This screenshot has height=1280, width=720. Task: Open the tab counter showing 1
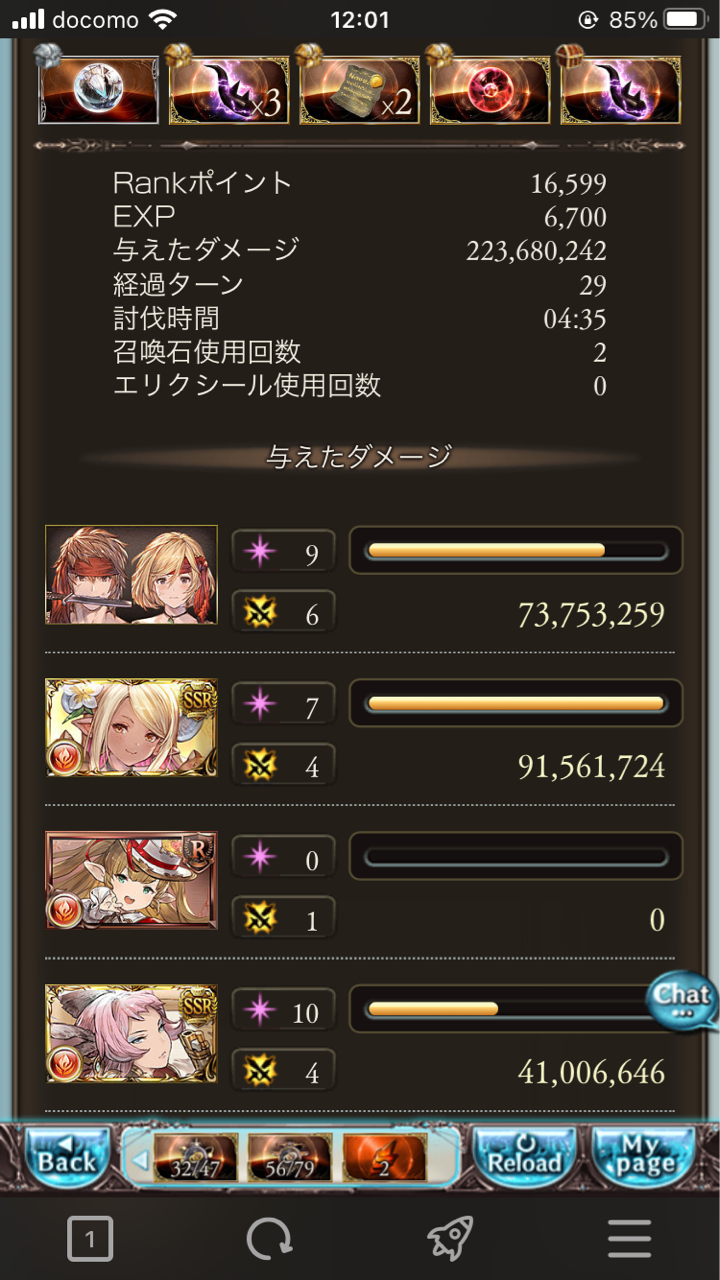[90, 1241]
